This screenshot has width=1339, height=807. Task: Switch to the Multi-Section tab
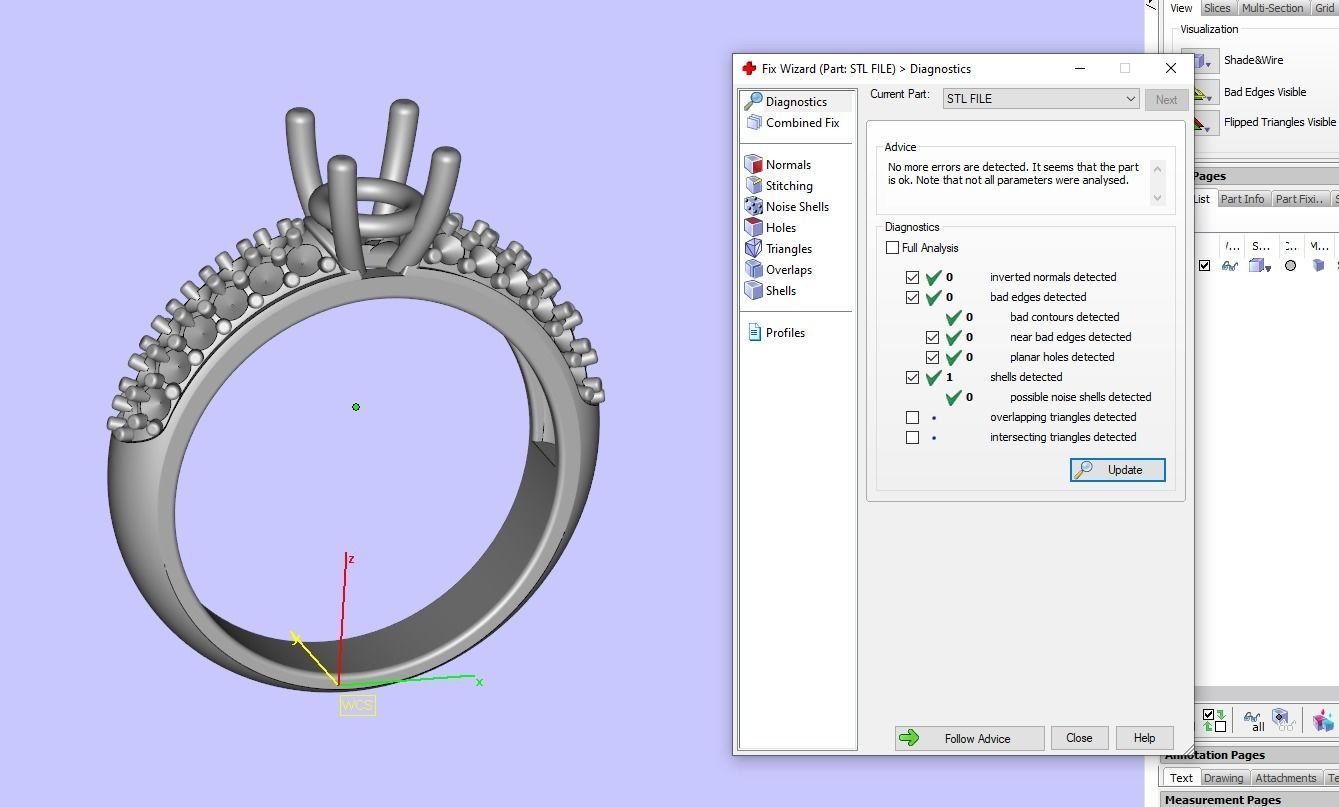pos(1272,8)
